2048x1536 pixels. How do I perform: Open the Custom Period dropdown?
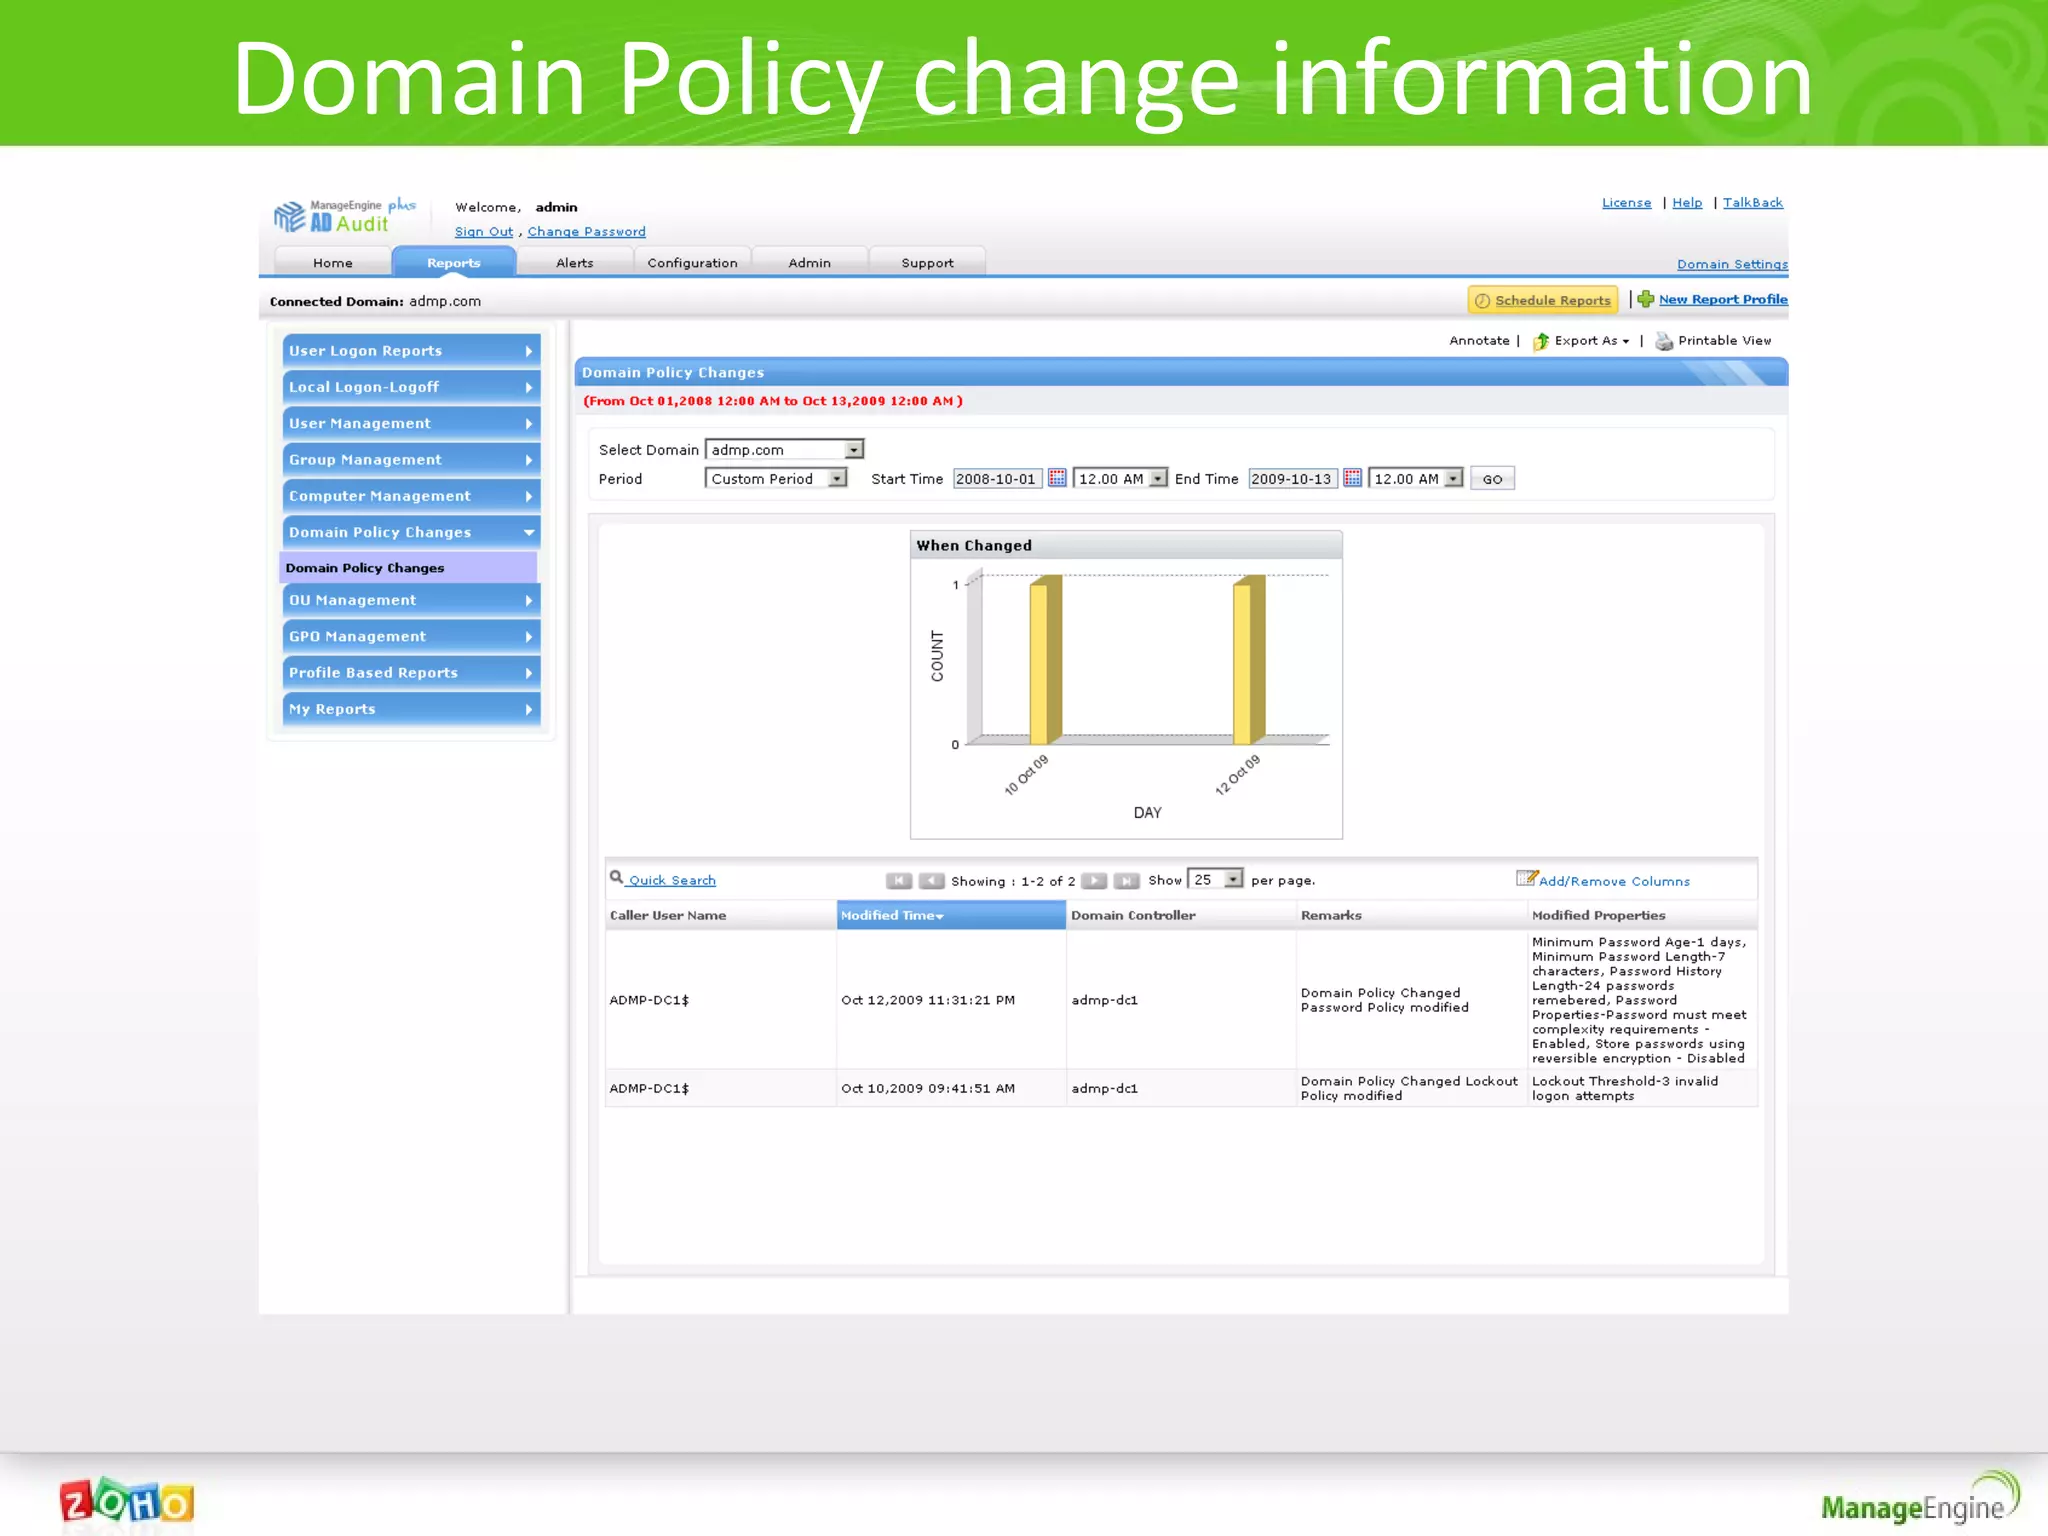[776, 479]
